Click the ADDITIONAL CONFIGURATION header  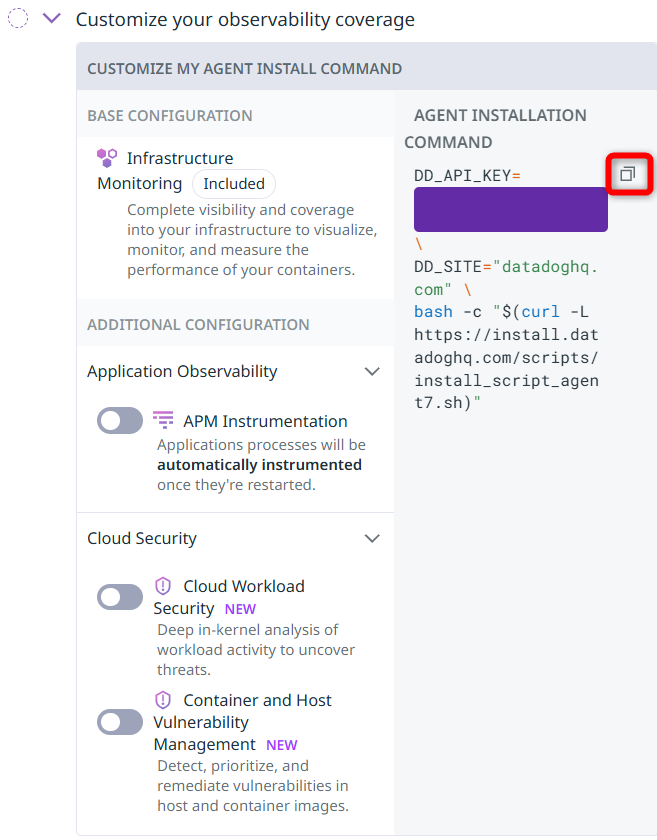(x=198, y=325)
